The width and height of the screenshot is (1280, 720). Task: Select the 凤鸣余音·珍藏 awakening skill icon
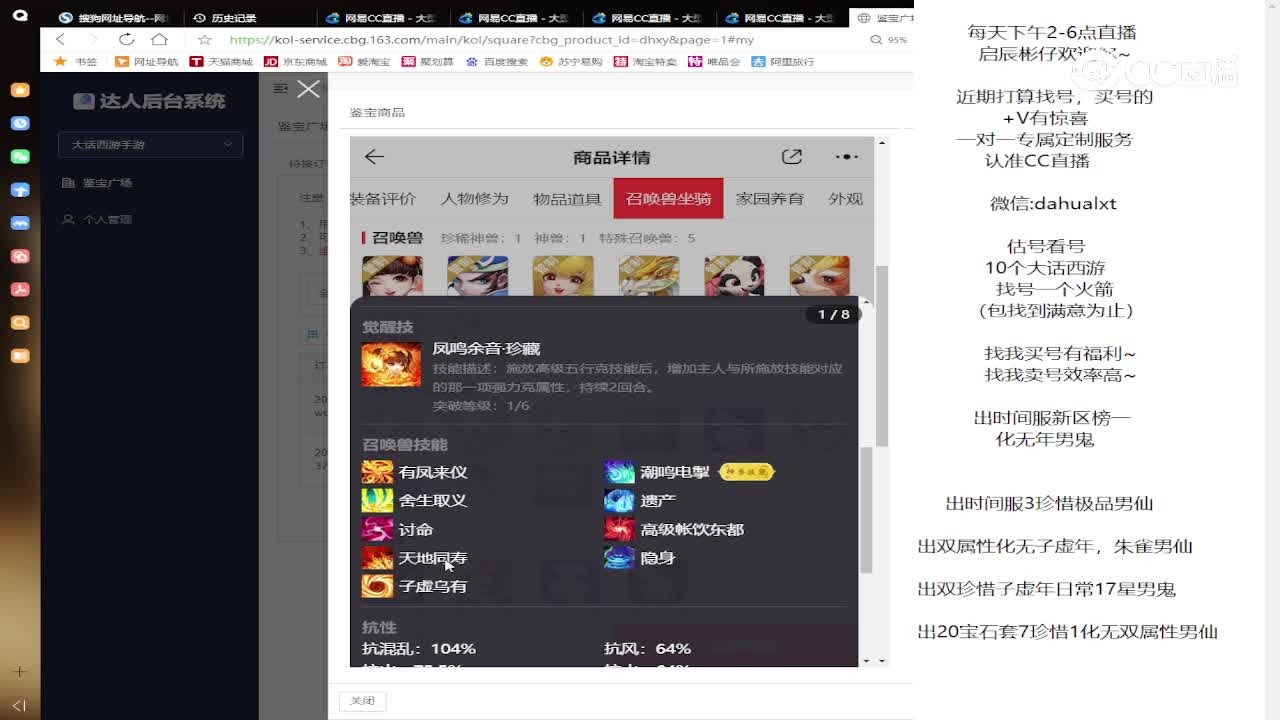click(391, 365)
